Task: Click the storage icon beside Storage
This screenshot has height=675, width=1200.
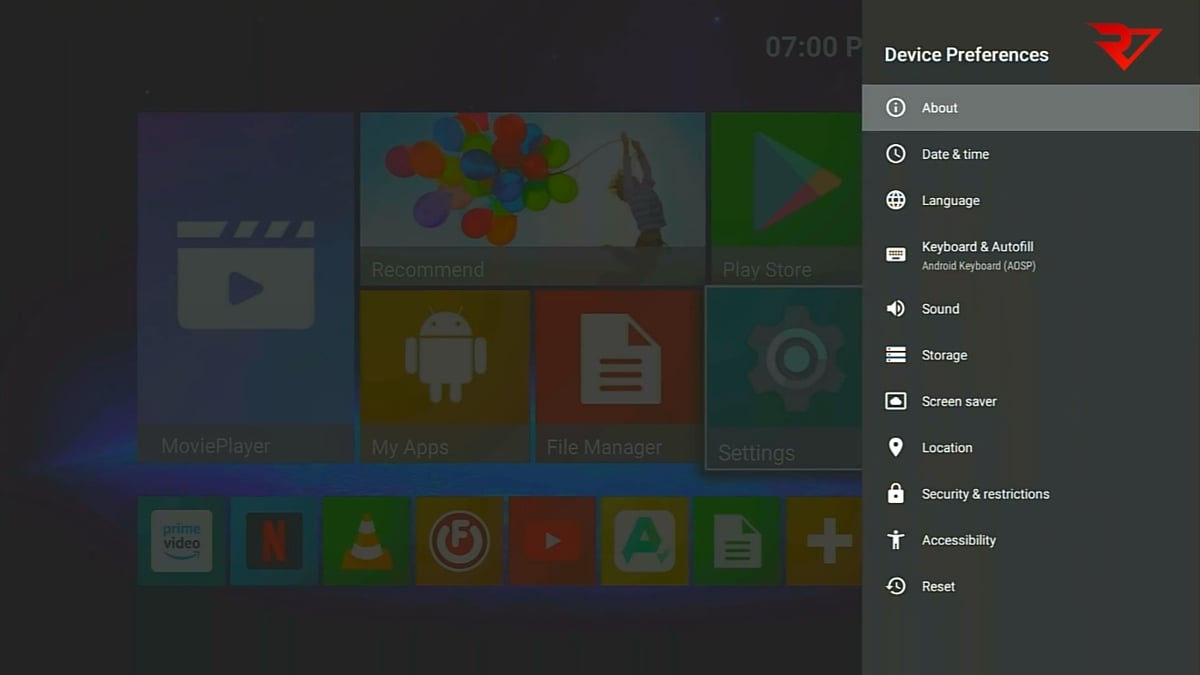Action: pyautogui.click(x=896, y=355)
